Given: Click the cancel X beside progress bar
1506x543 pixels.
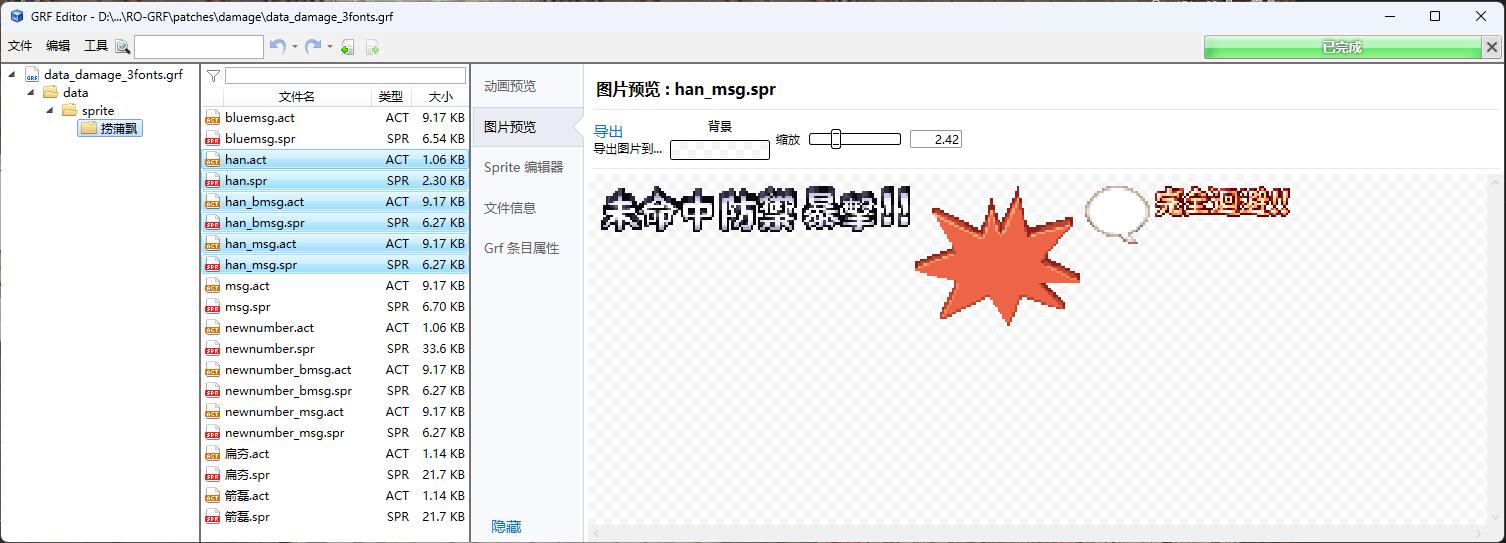Looking at the screenshot, I should coord(1492,47).
